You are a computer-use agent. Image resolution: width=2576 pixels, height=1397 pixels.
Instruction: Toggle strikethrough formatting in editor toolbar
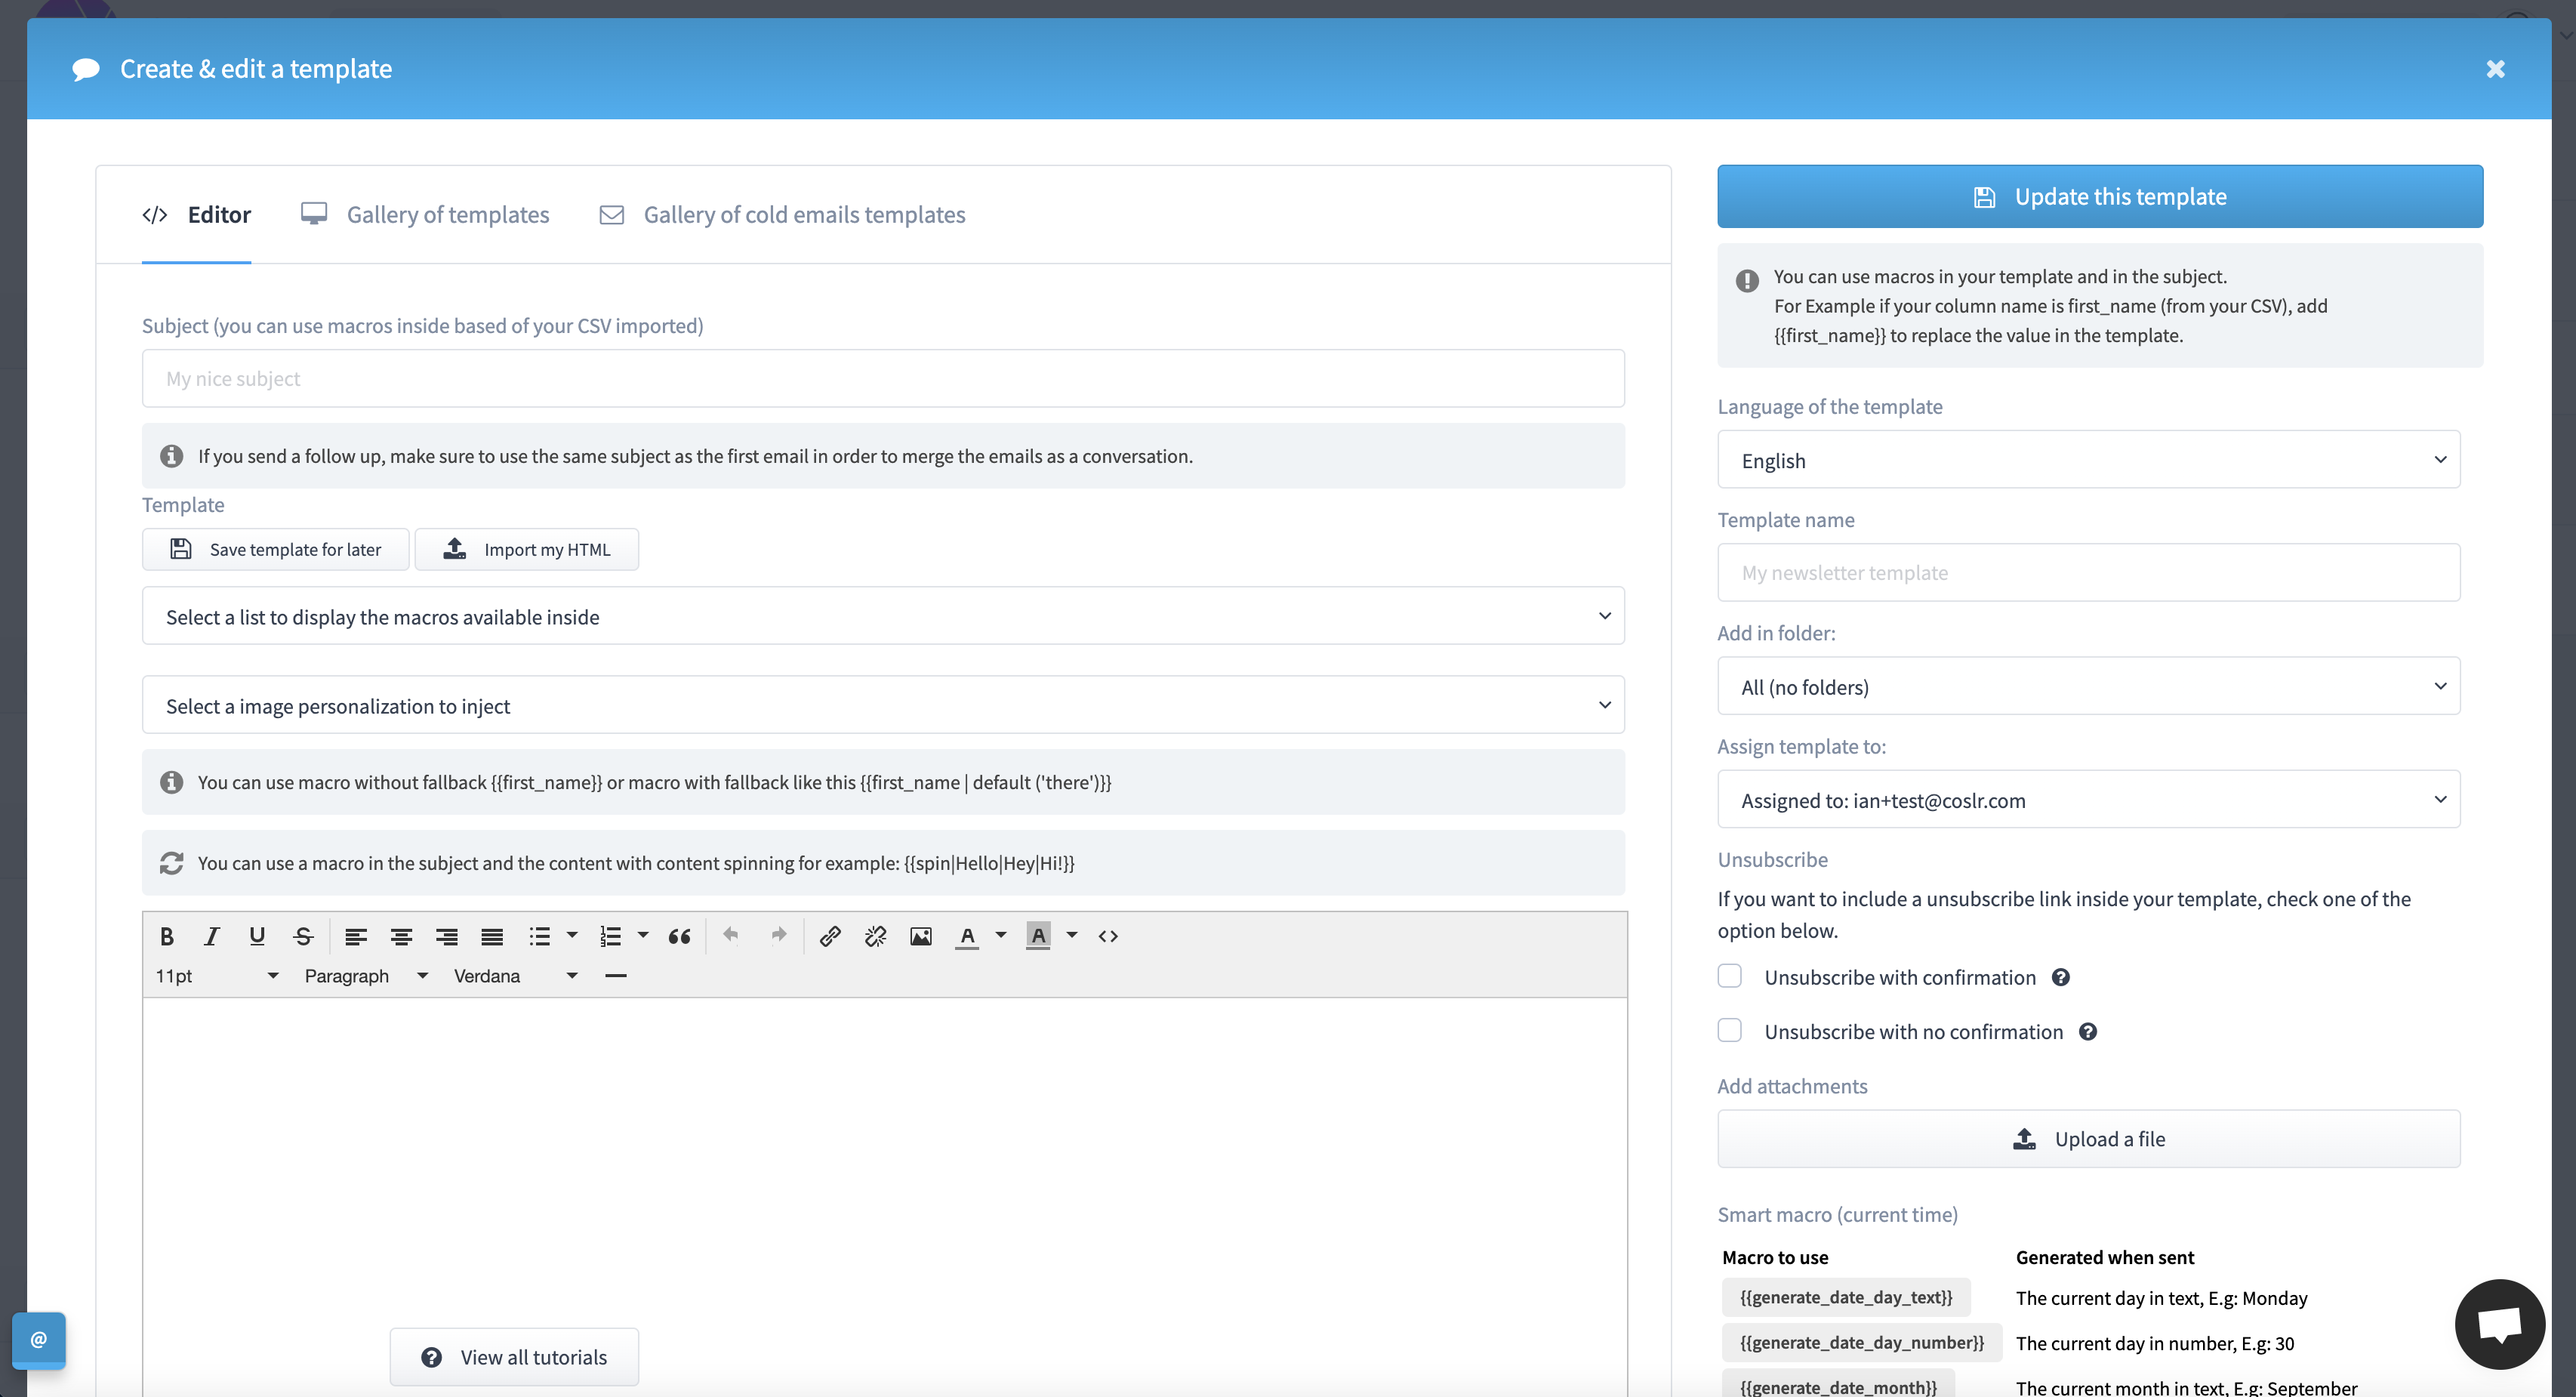point(303,936)
